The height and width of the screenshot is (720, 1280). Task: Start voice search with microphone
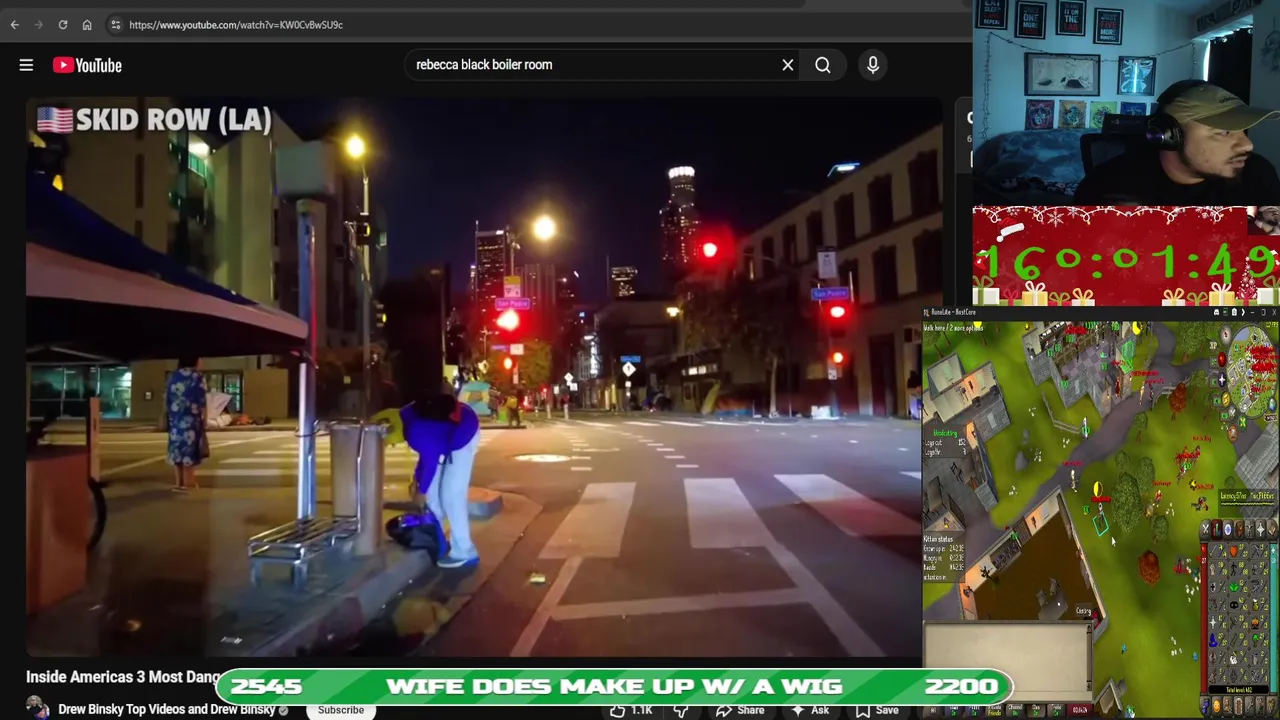coord(873,65)
